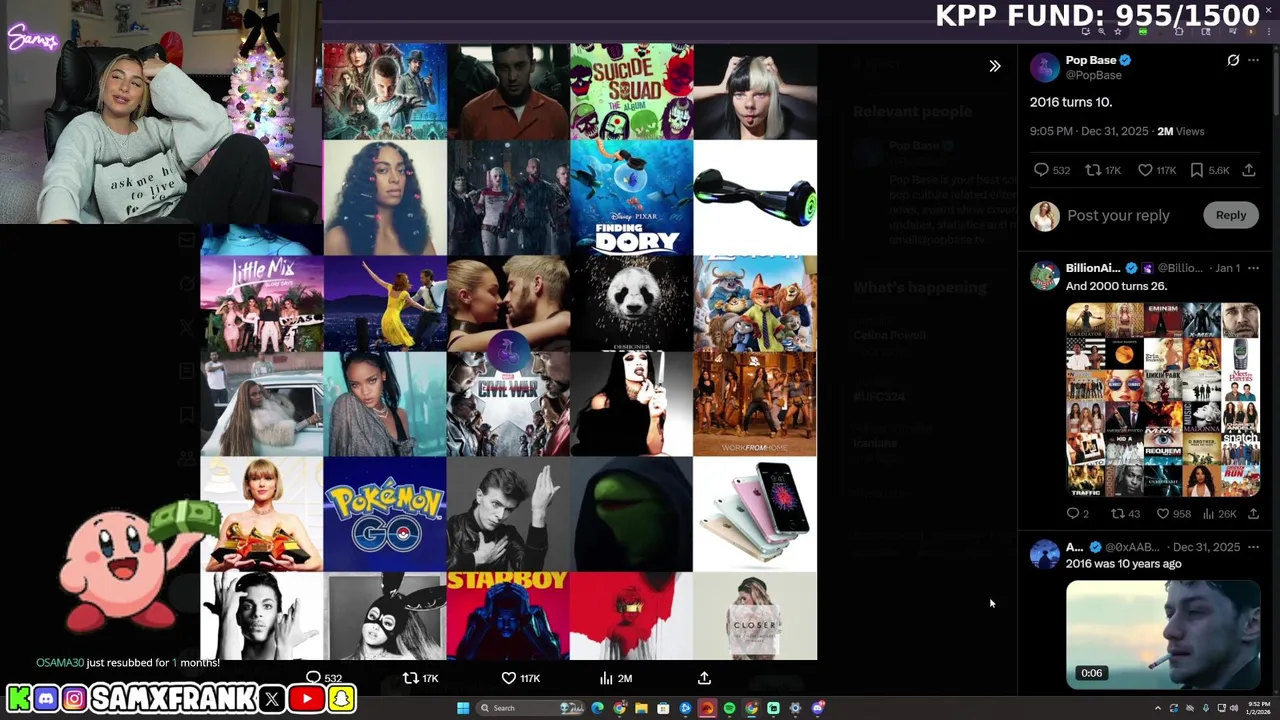Open the clock showing 9:52 PM
1280x720 pixels.
tap(1258, 708)
